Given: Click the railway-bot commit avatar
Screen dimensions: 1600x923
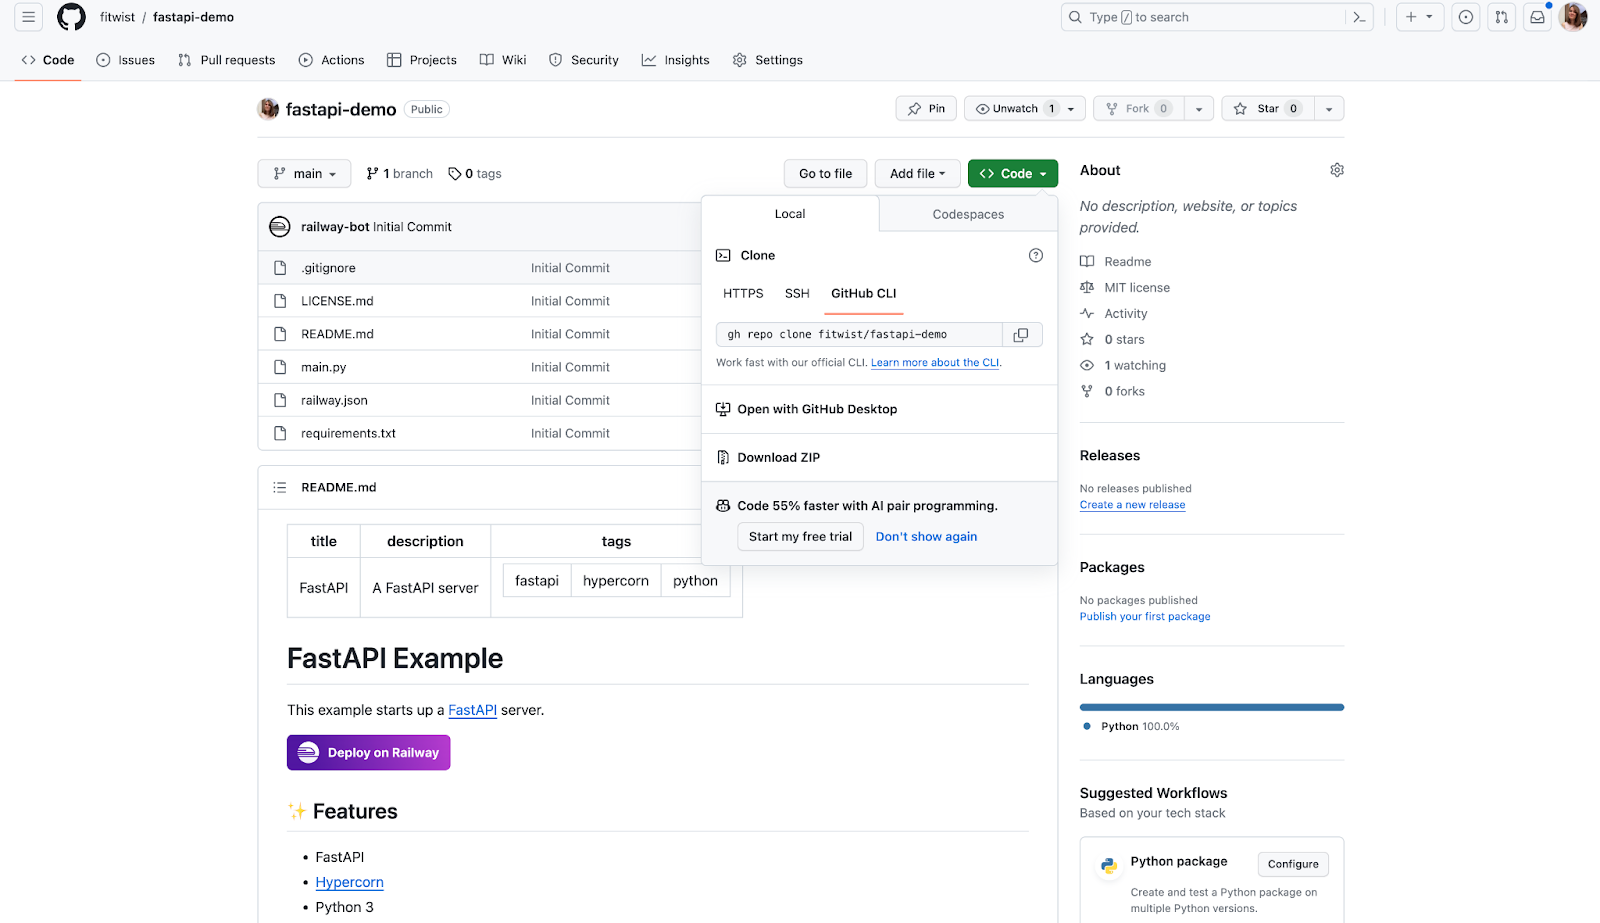Looking at the screenshot, I should tap(280, 227).
